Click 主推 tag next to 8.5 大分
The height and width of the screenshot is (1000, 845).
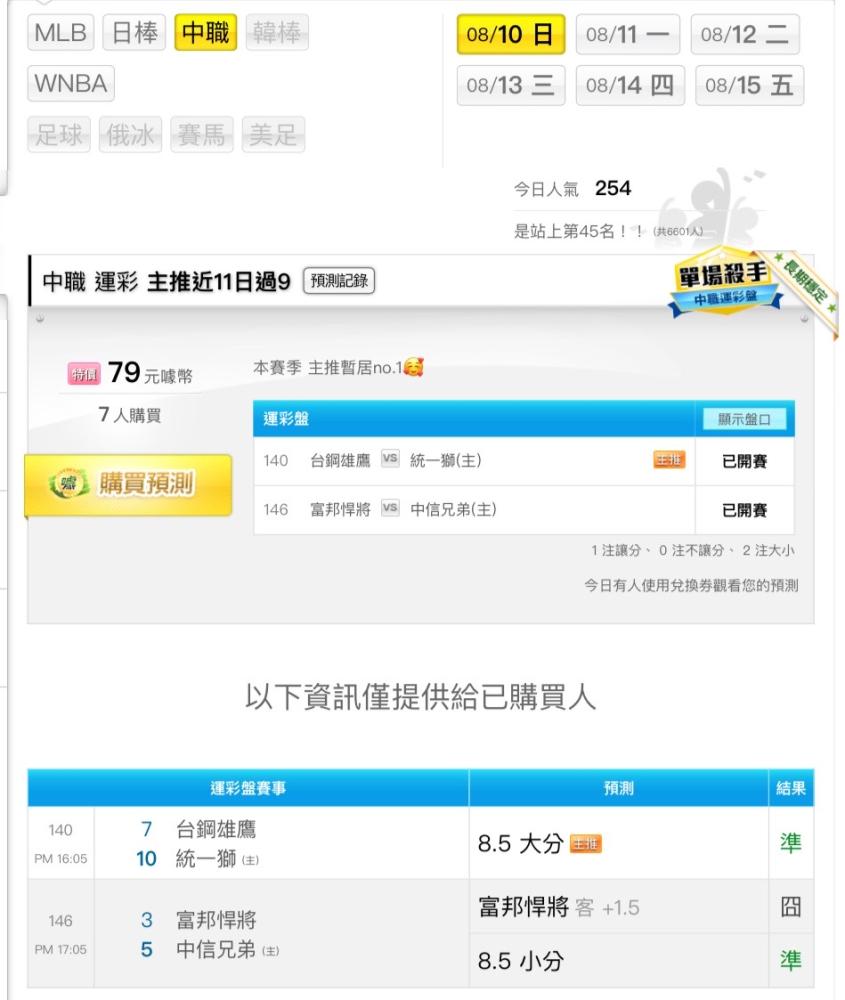pyautogui.click(x=585, y=844)
